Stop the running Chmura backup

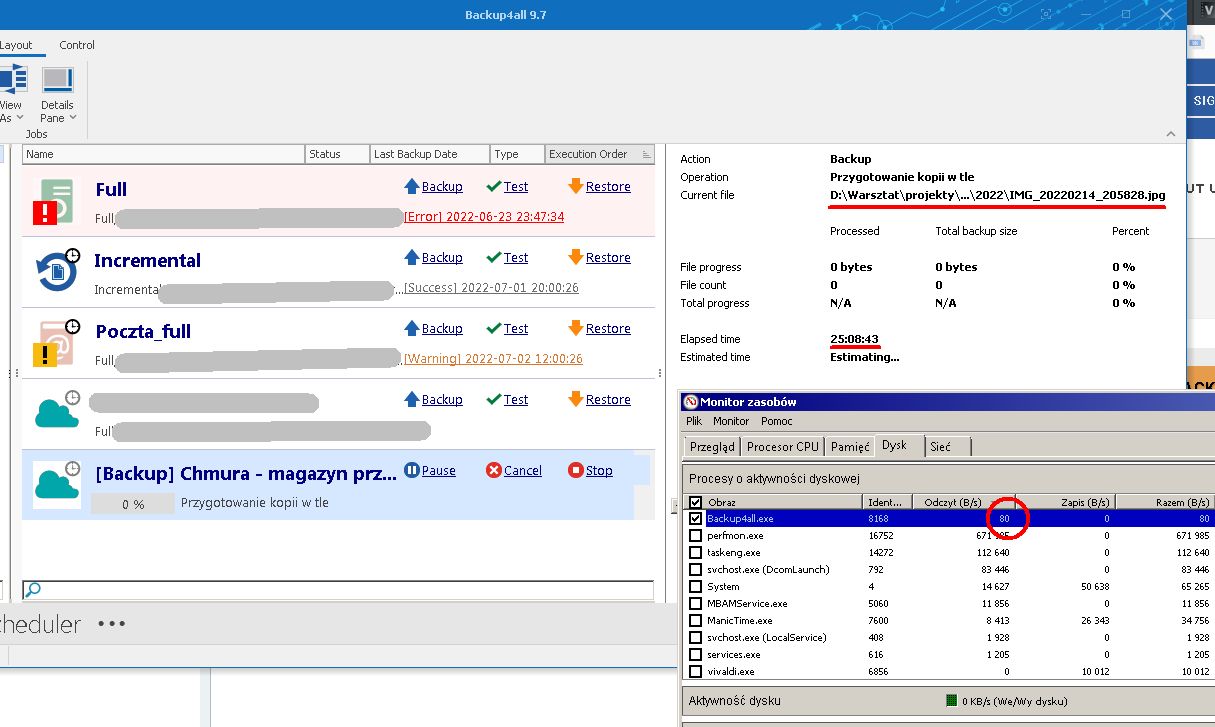[x=590, y=470]
